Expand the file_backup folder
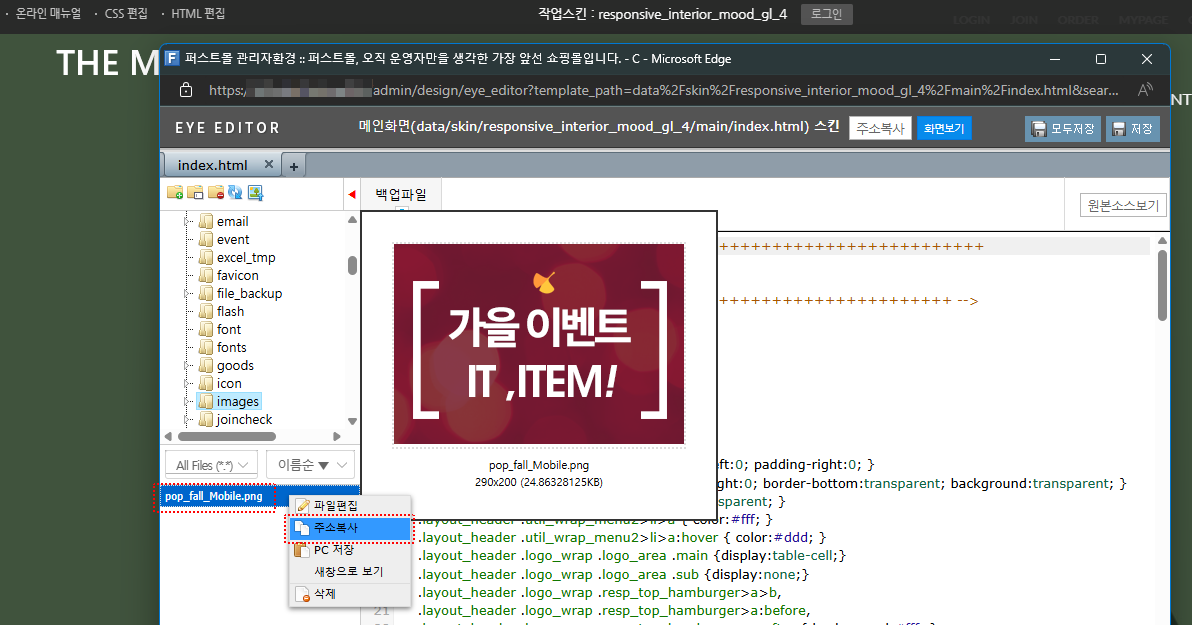Image resolution: width=1192 pixels, height=625 pixels. (x=188, y=293)
